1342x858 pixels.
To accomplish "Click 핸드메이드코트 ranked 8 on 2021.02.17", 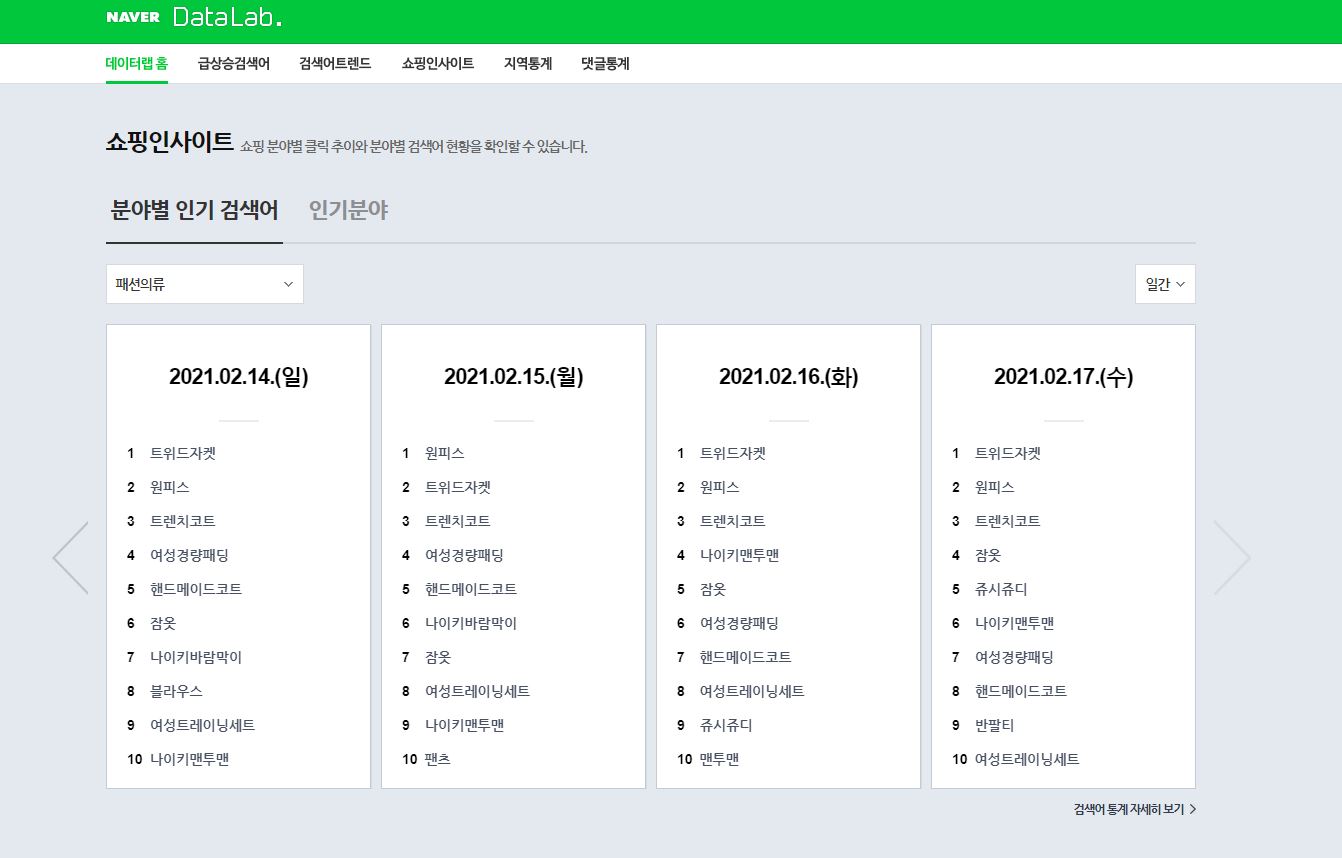I will (1021, 691).
